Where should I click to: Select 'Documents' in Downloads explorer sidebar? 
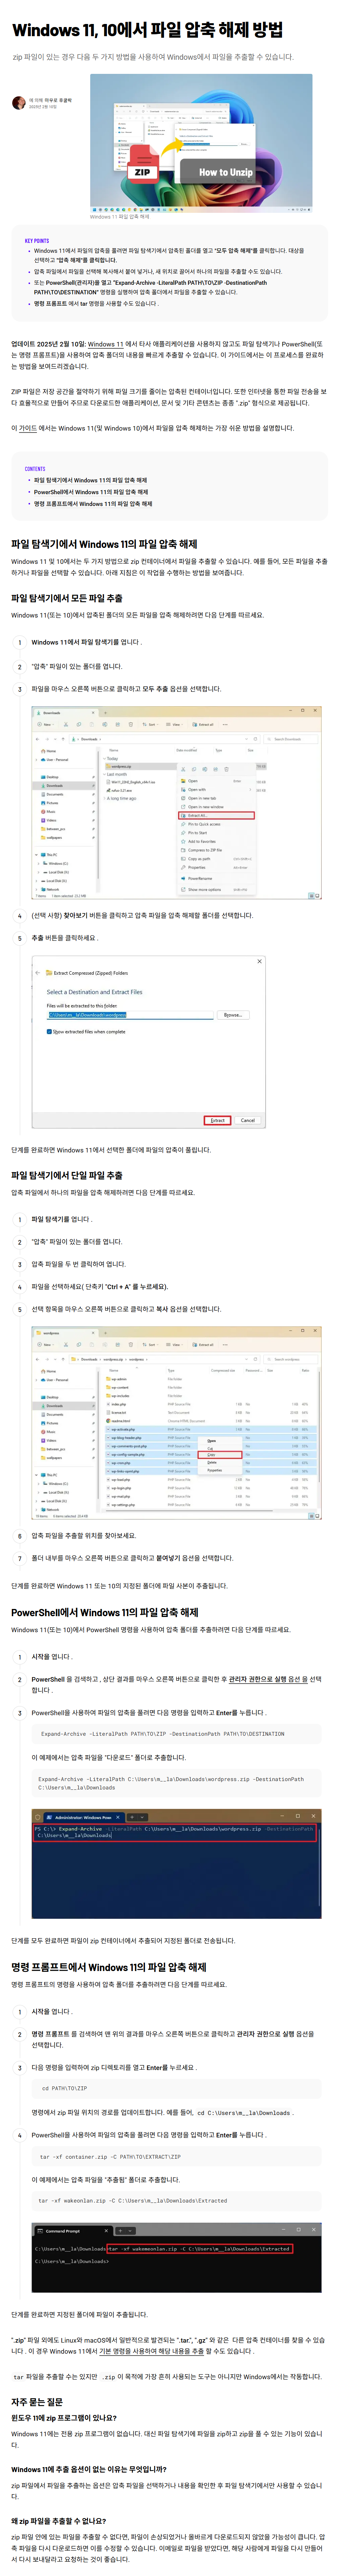click(x=55, y=794)
